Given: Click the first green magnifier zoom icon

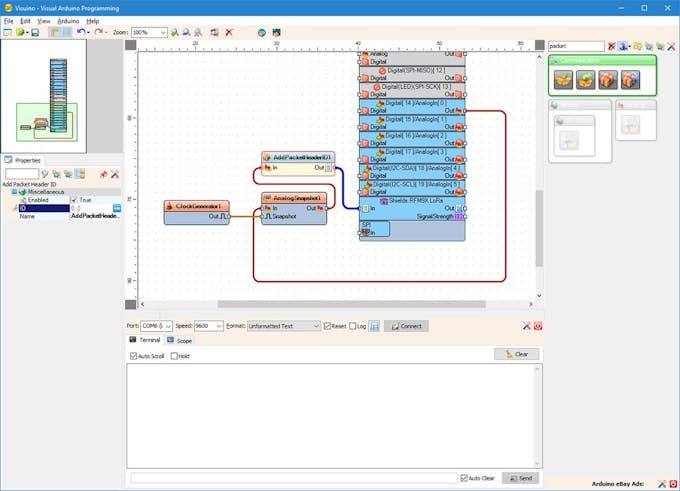Looking at the screenshot, I should click(175, 33).
